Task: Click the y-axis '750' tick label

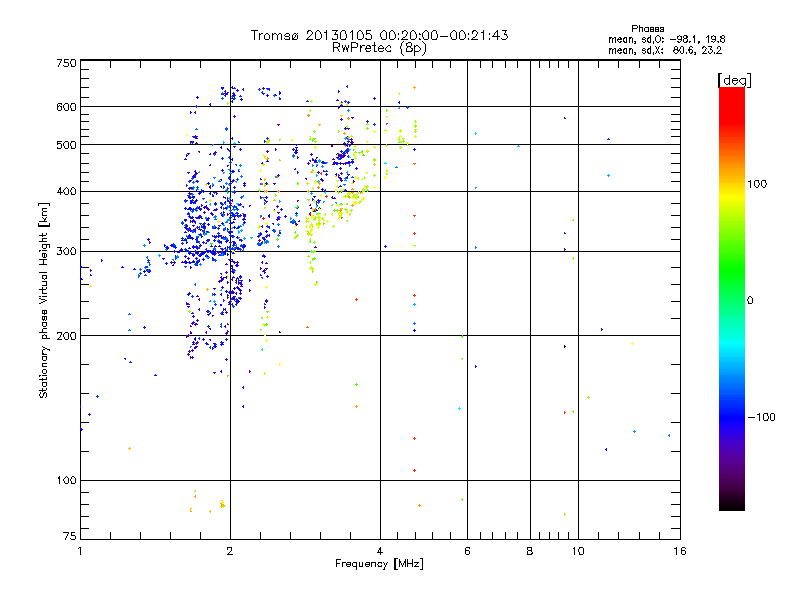Action: (x=66, y=63)
